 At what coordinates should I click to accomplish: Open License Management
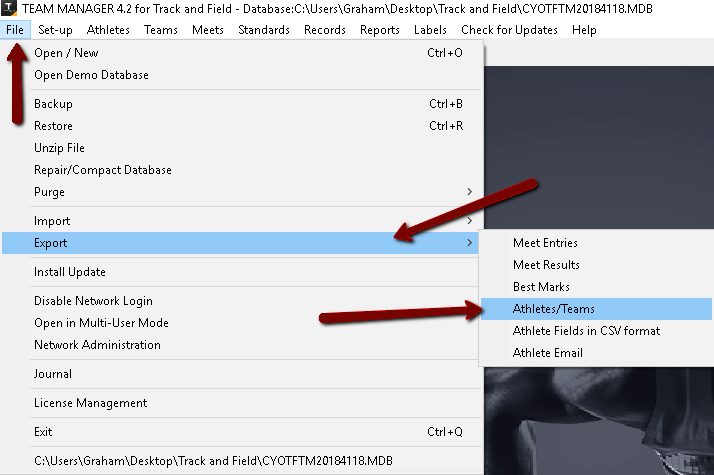coord(241,403)
